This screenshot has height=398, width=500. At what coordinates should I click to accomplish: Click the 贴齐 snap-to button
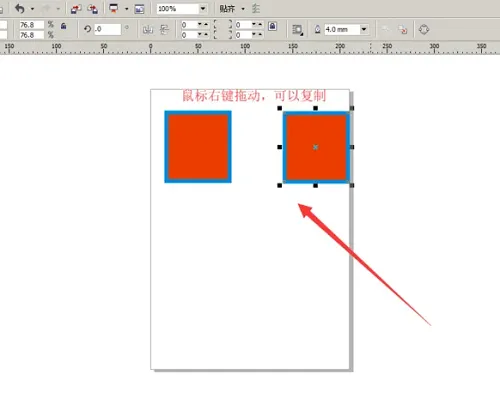(x=227, y=9)
